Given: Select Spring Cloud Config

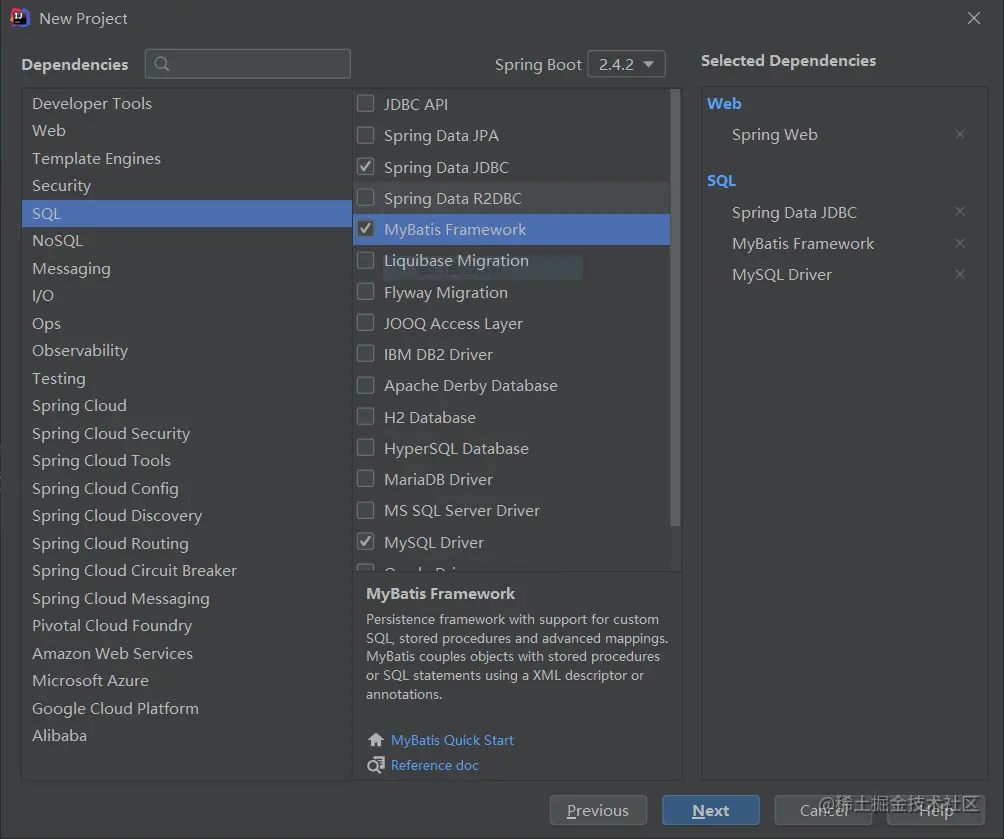Looking at the screenshot, I should pyautogui.click(x=186, y=489).
